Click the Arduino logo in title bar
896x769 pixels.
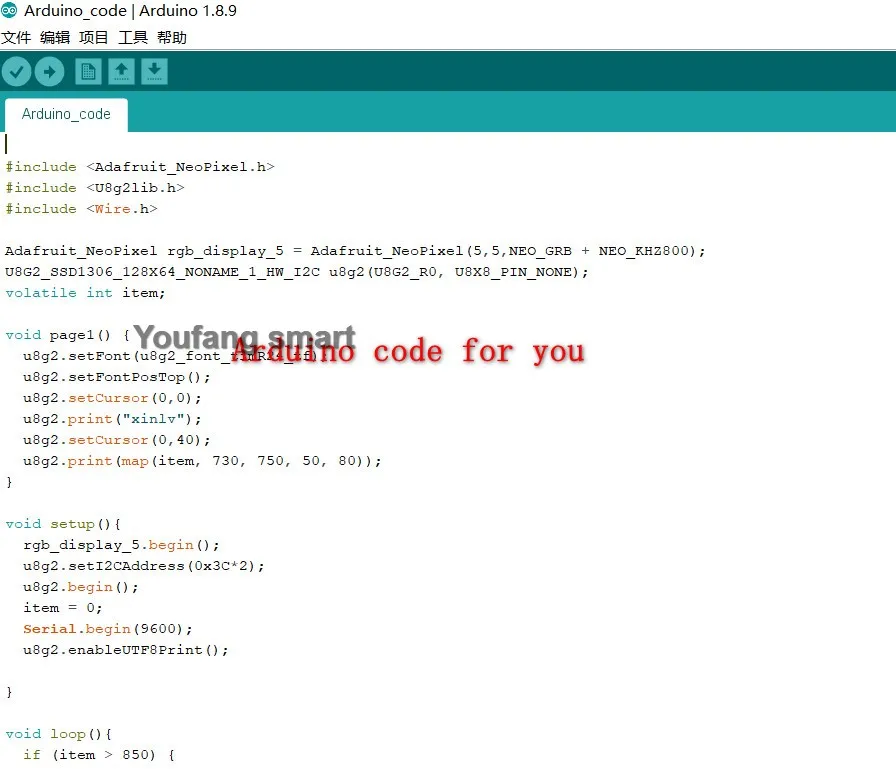(9, 10)
